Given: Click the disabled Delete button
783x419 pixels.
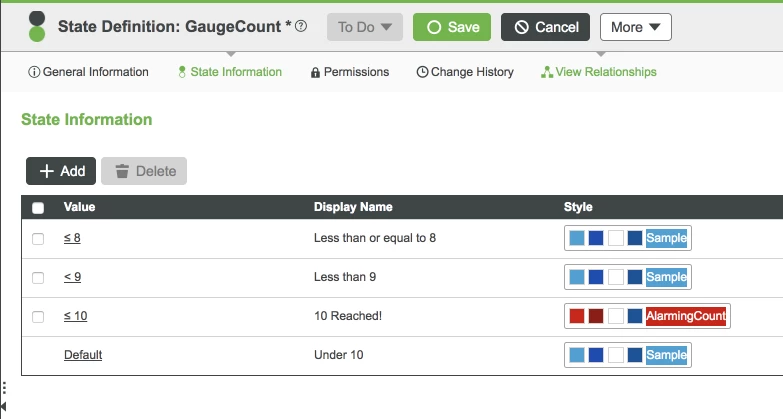Looking at the screenshot, I should click(x=144, y=171).
